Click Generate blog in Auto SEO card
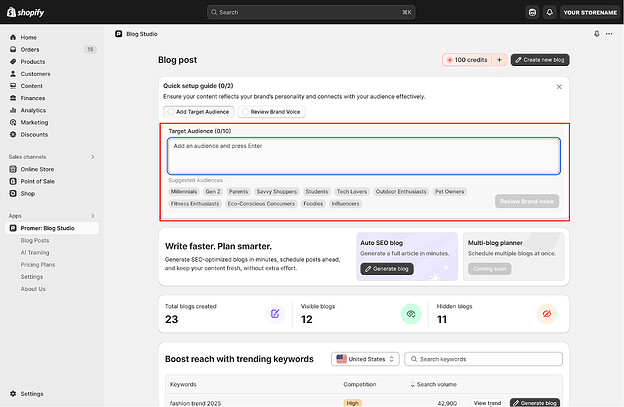This screenshot has width=624, height=407. pyautogui.click(x=387, y=269)
